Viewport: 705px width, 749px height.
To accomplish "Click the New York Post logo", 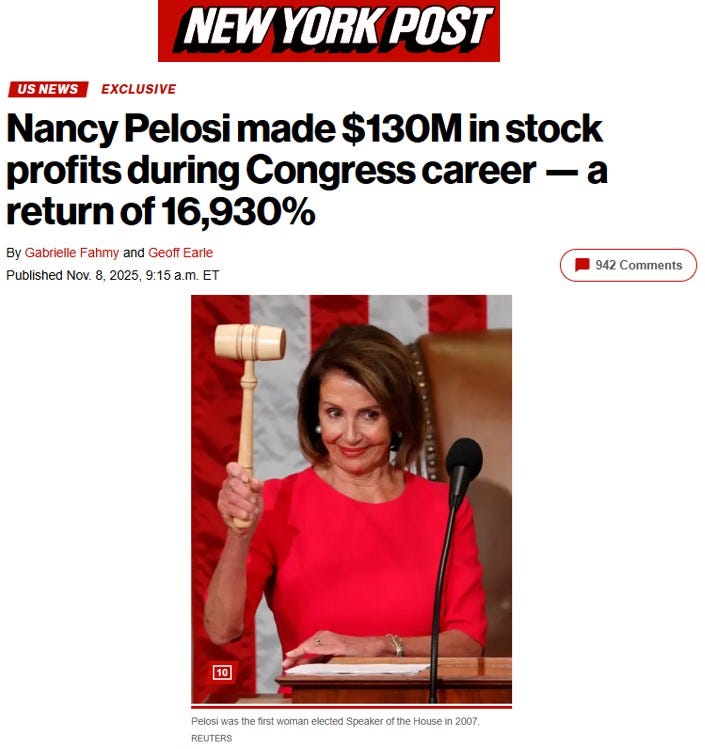I will [x=329, y=31].
